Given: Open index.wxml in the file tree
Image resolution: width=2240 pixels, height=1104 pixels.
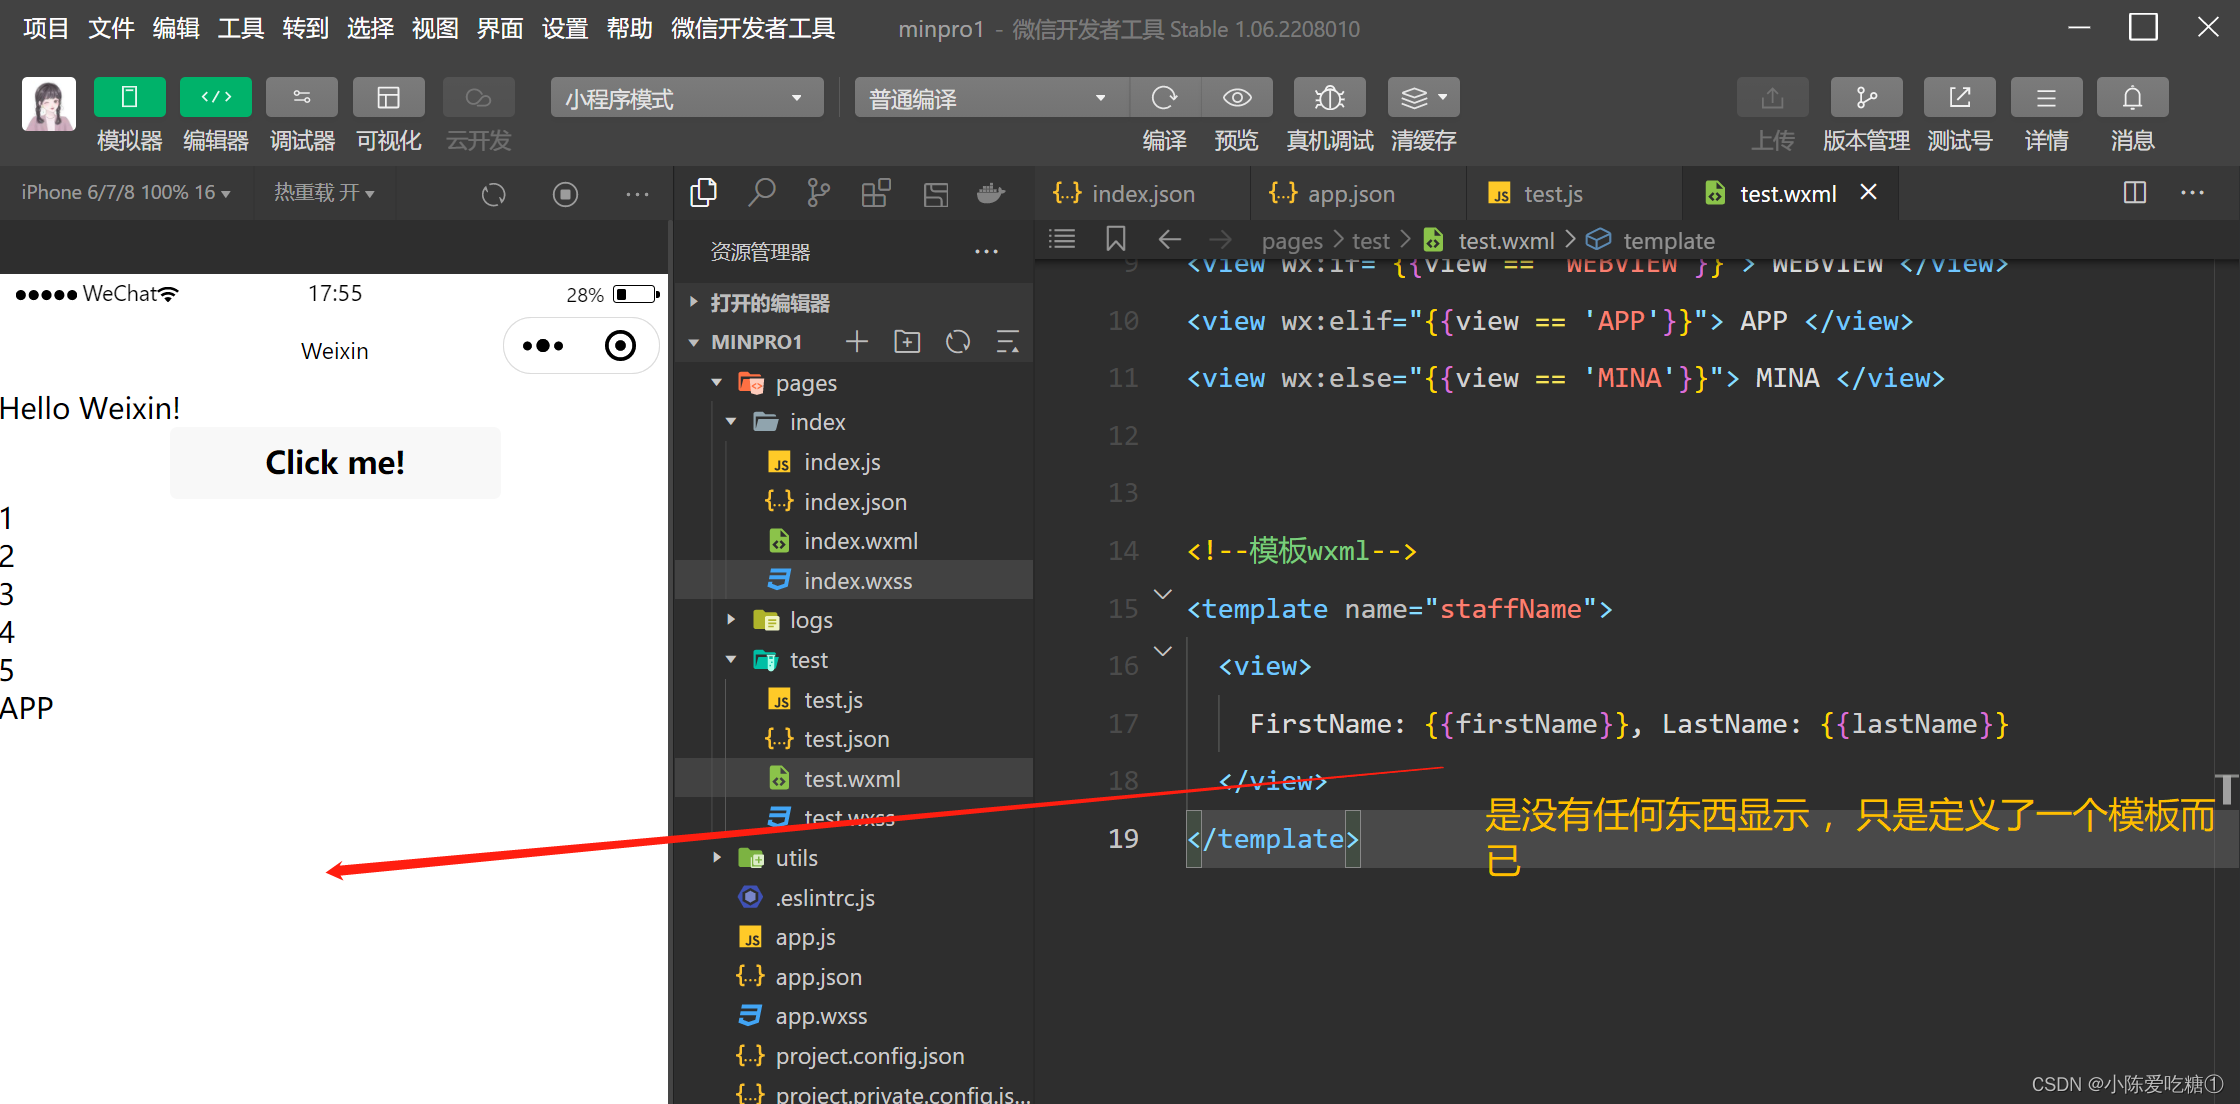Looking at the screenshot, I should click(x=860, y=541).
